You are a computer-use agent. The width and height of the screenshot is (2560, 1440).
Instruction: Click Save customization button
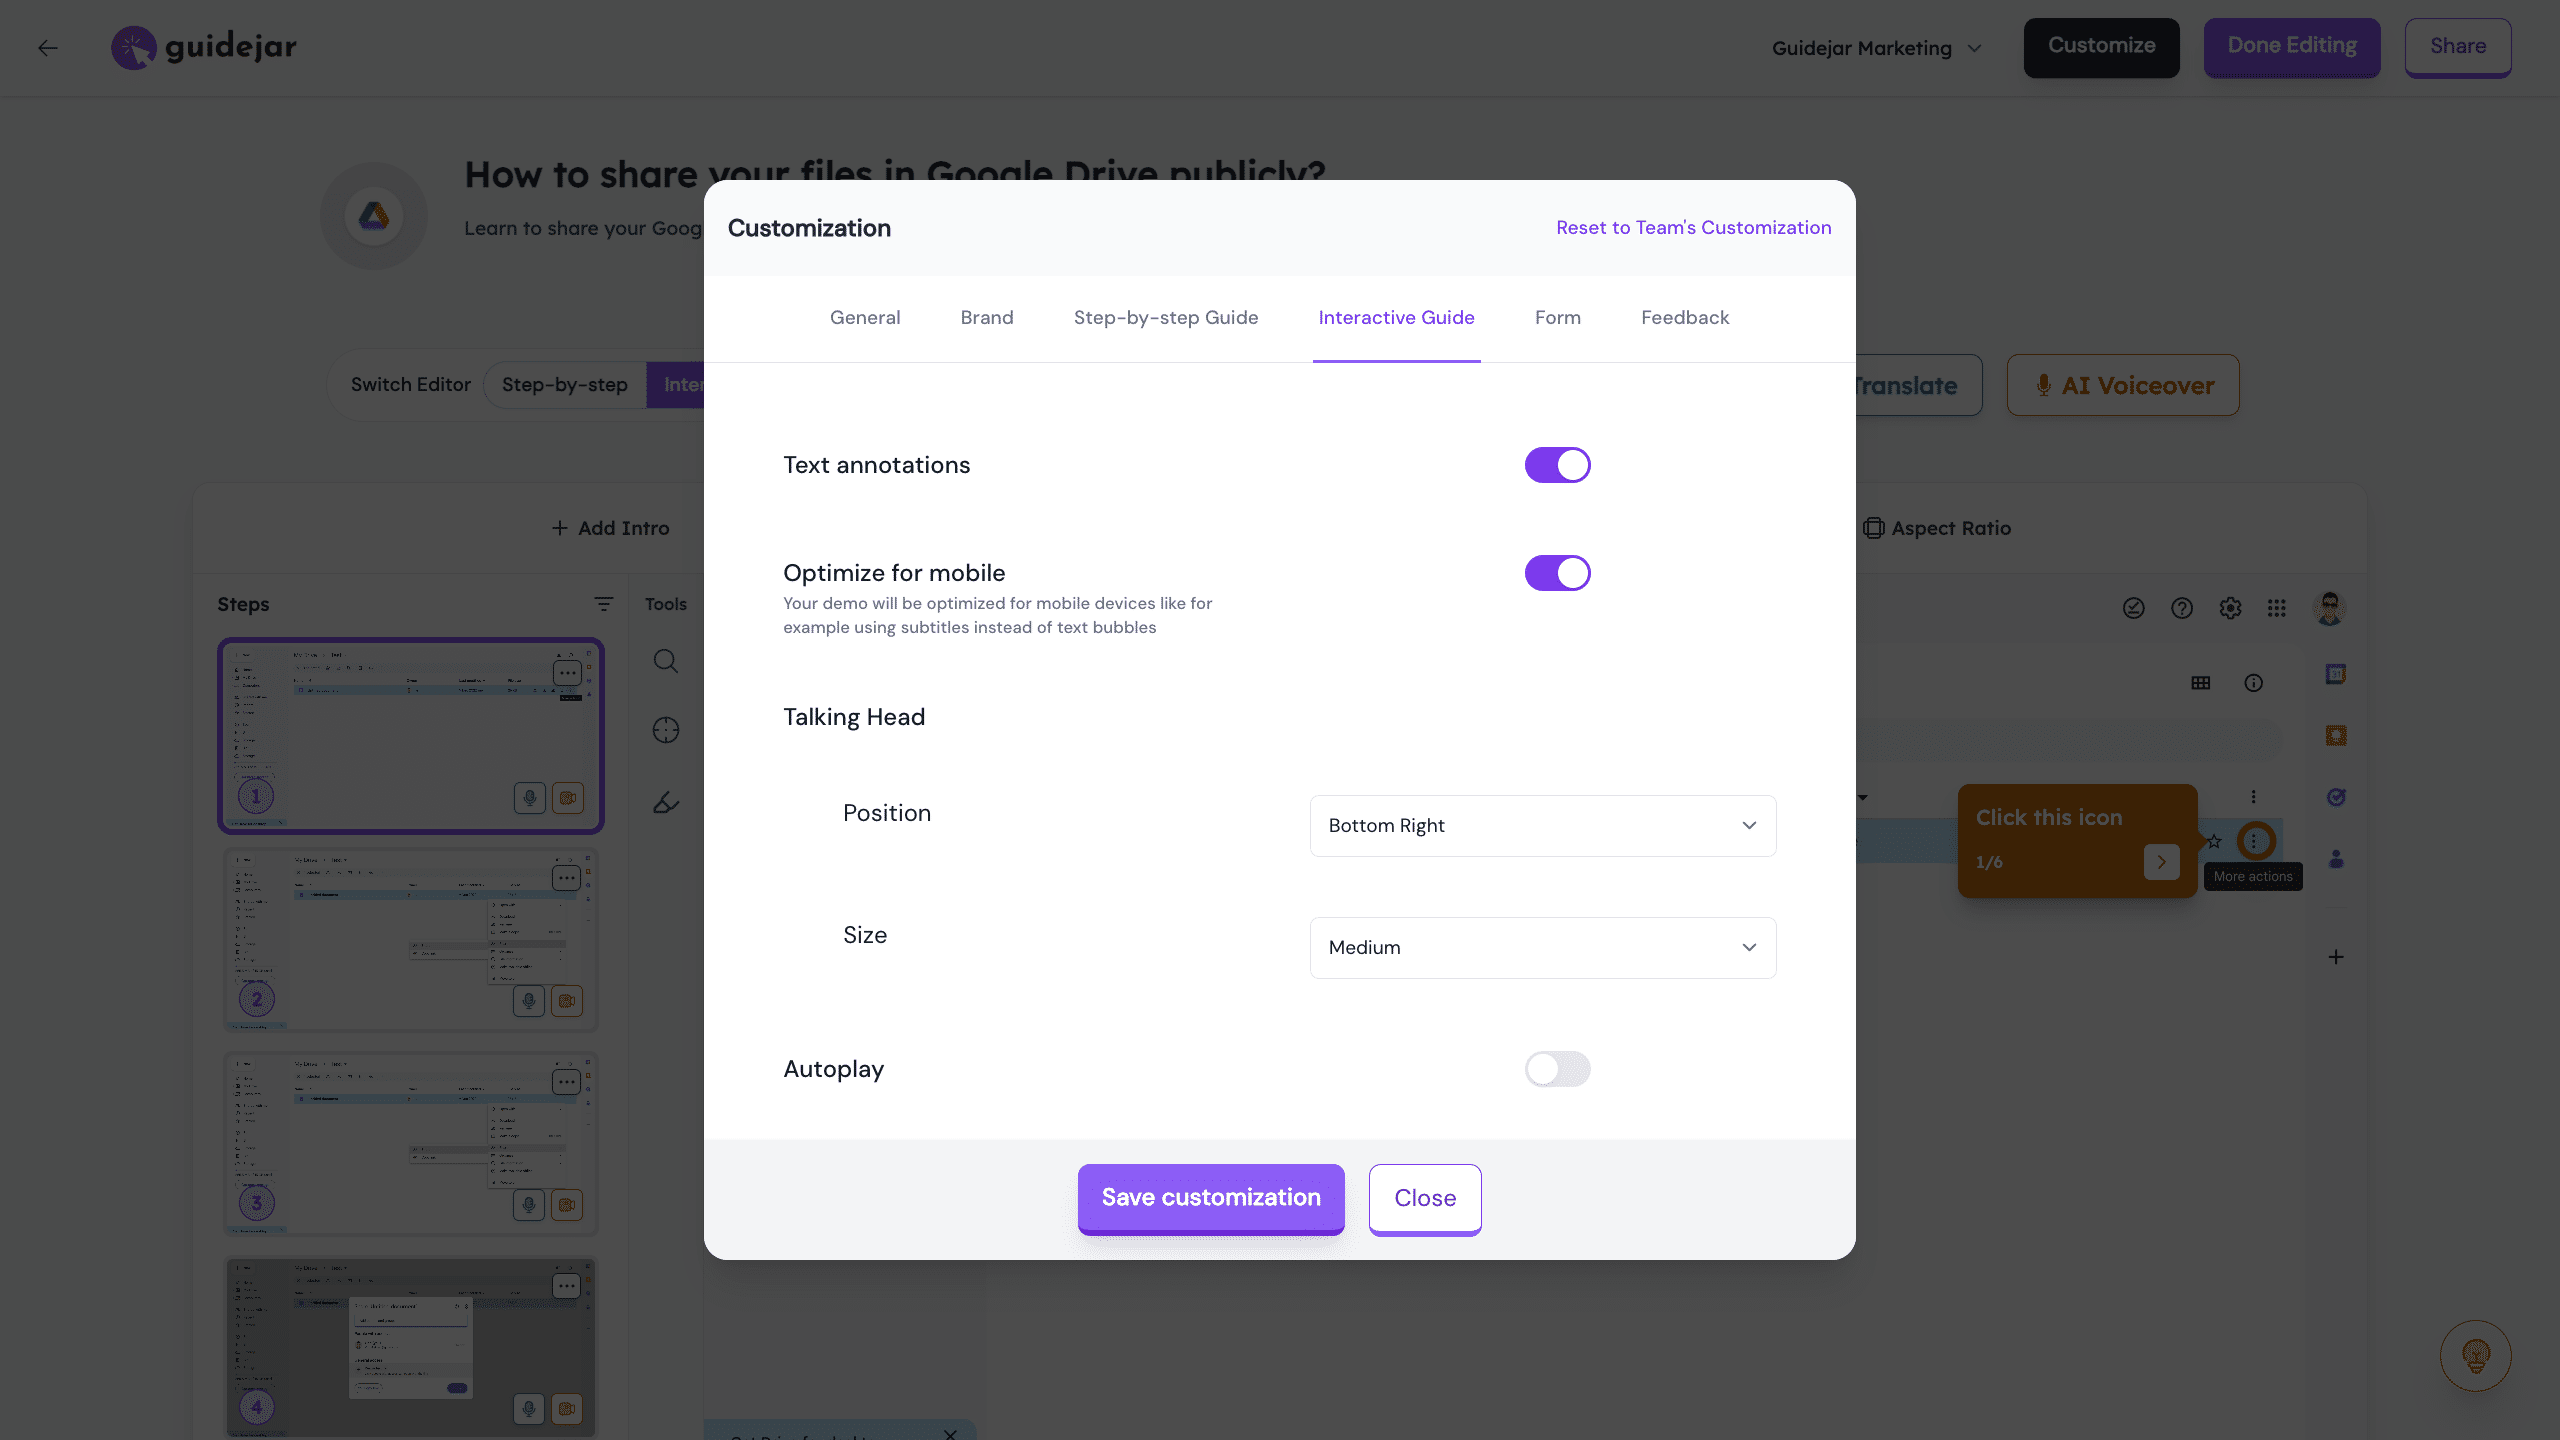[x=1210, y=1198]
